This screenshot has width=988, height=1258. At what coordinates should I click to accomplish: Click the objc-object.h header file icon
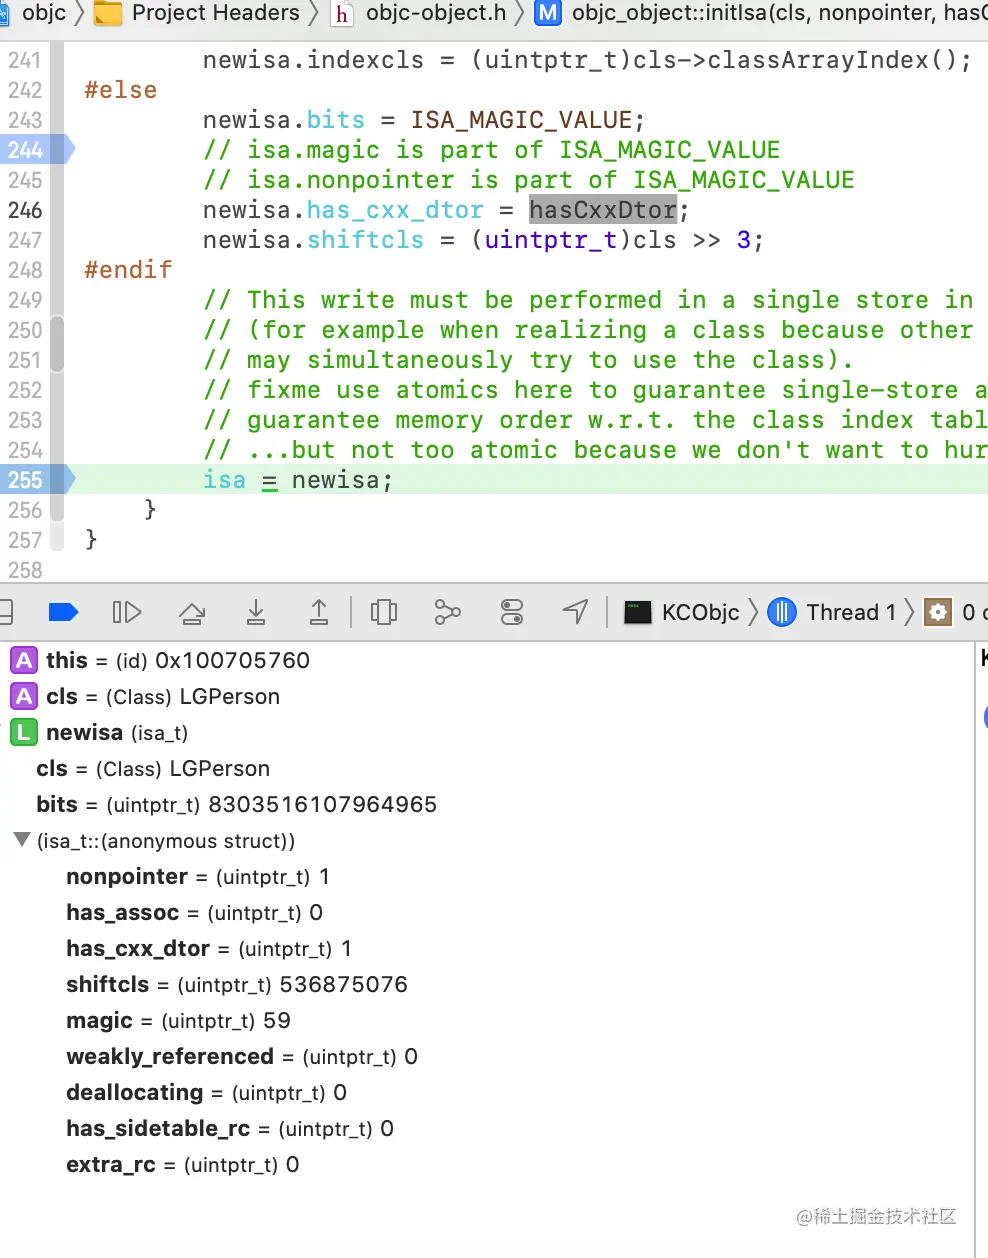point(343,13)
